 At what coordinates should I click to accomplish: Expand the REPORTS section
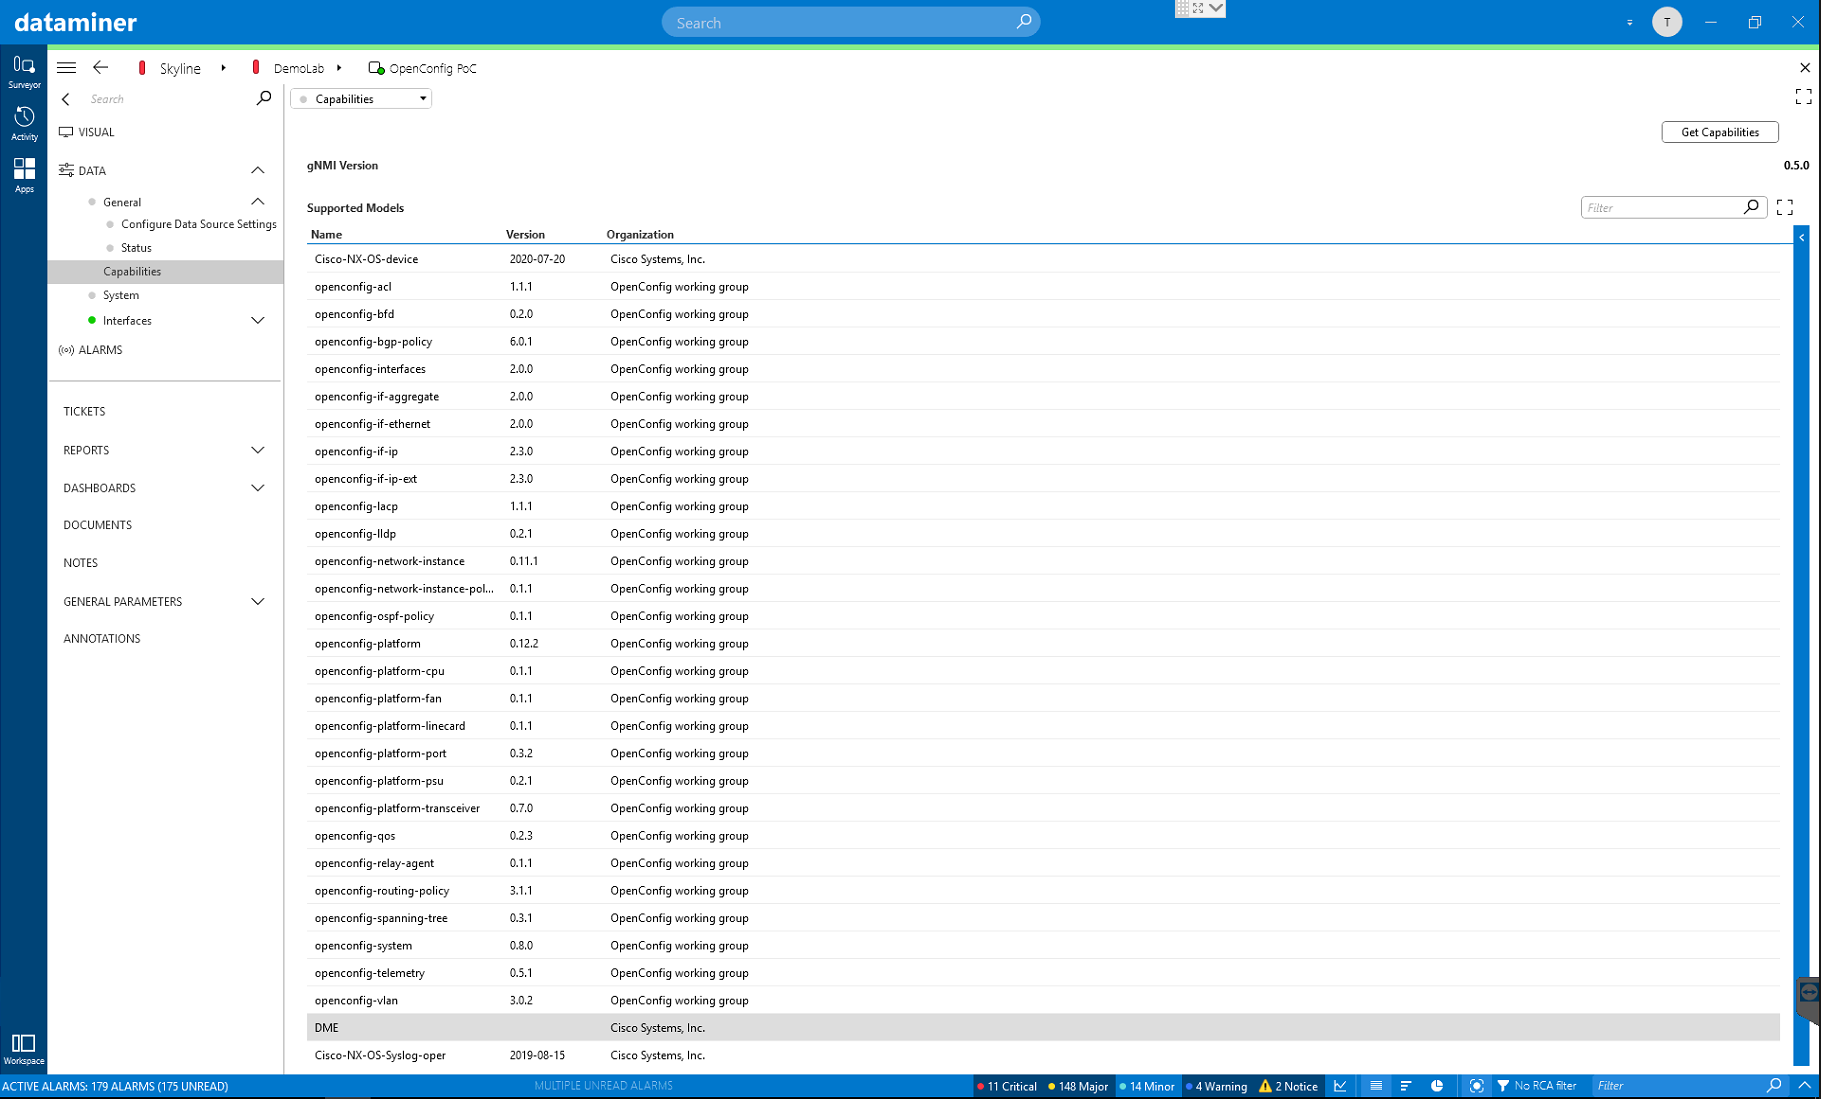(257, 450)
